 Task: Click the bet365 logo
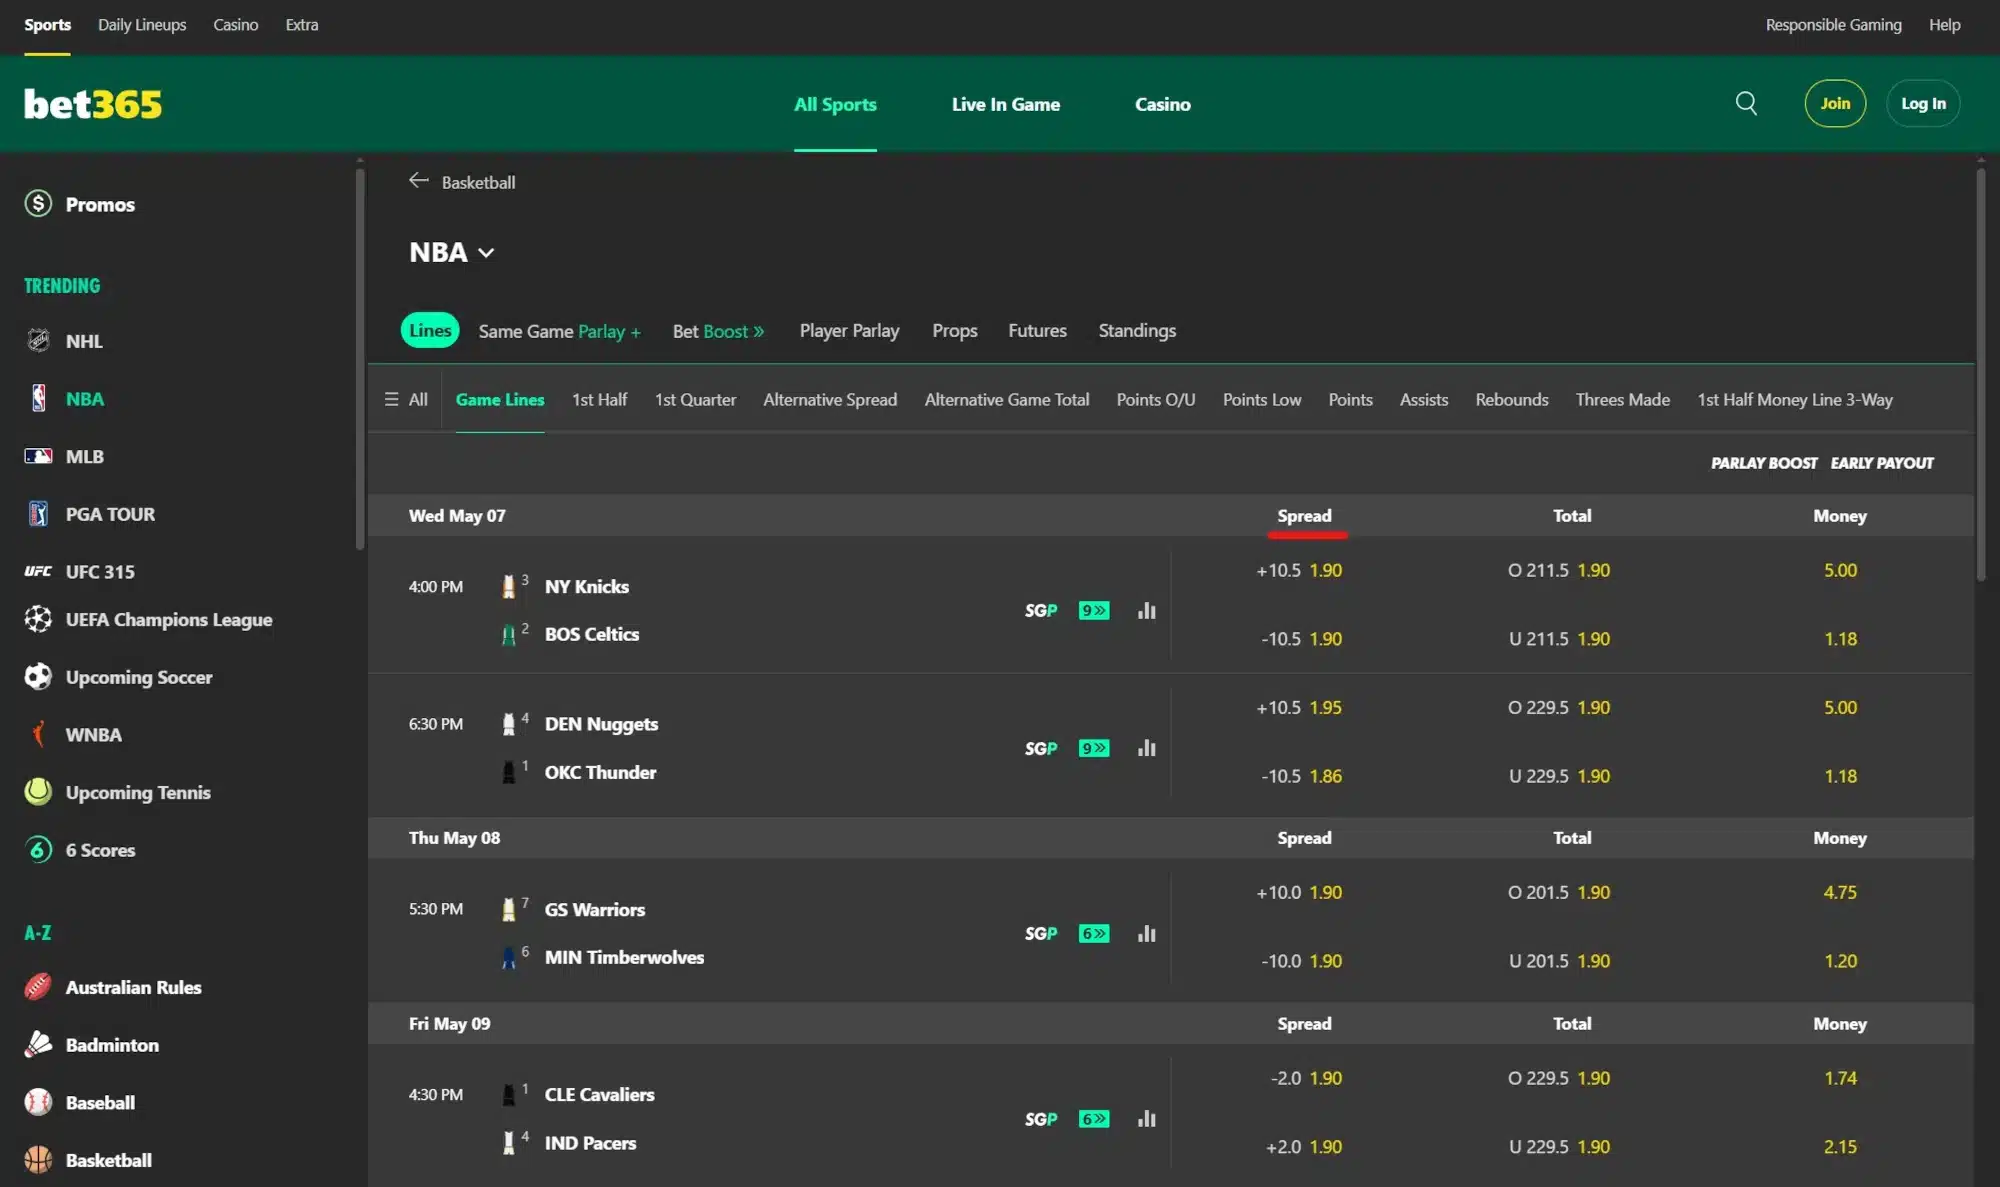click(93, 104)
